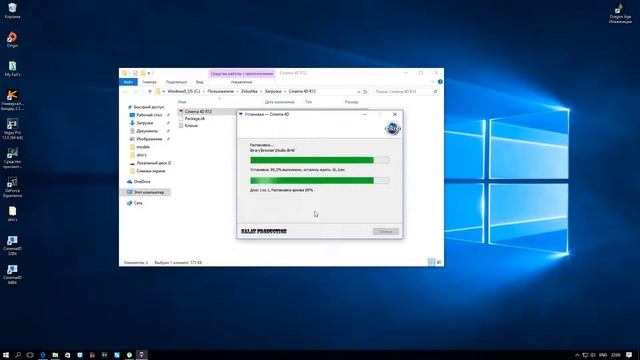Select Documents (Документы) in navigation pane
Image resolution: width=640 pixels, height=360 pixels.
click(x=147, y=131)
